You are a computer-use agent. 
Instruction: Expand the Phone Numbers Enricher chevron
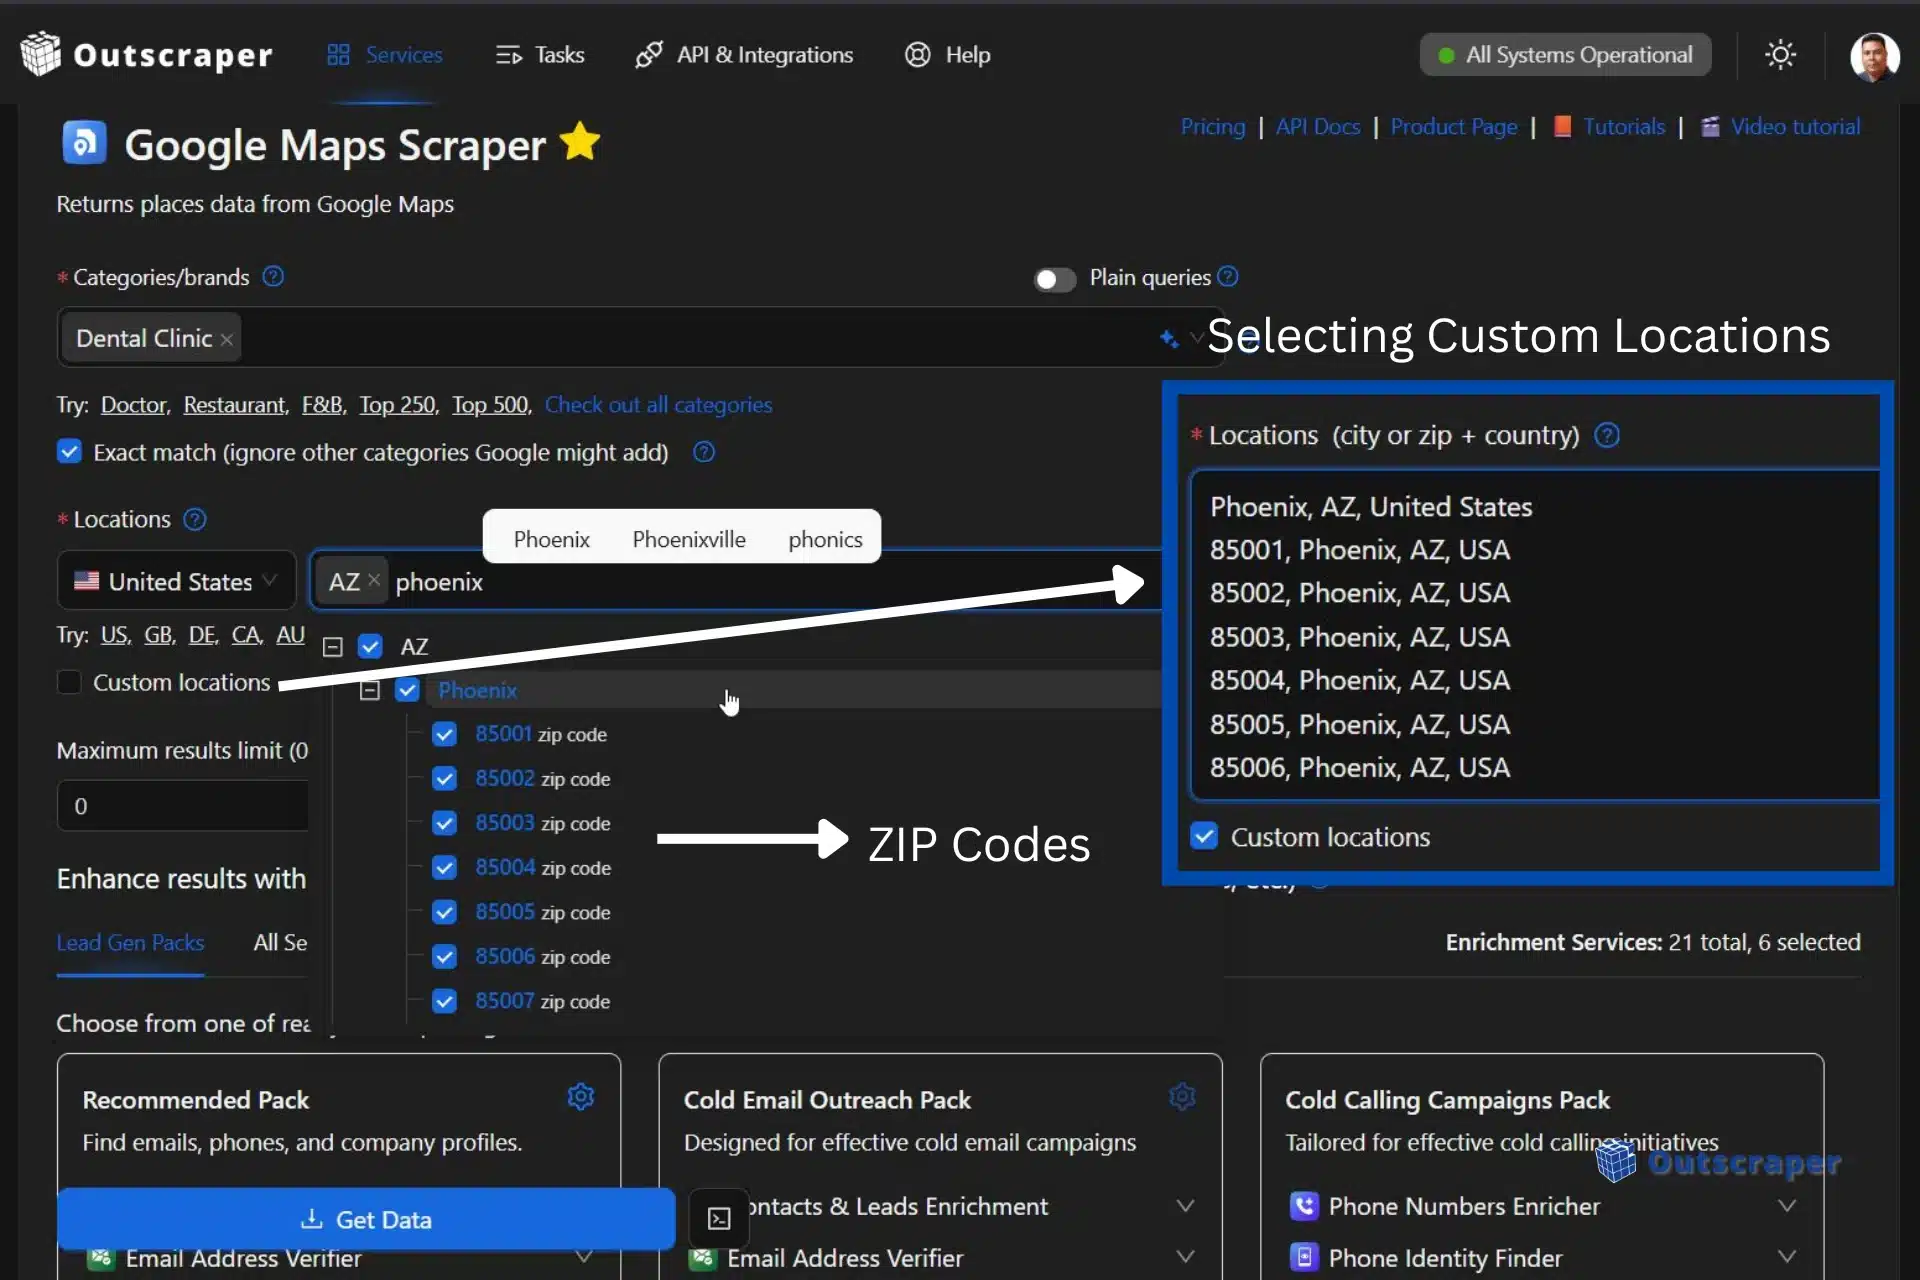click(1786, 1206)
